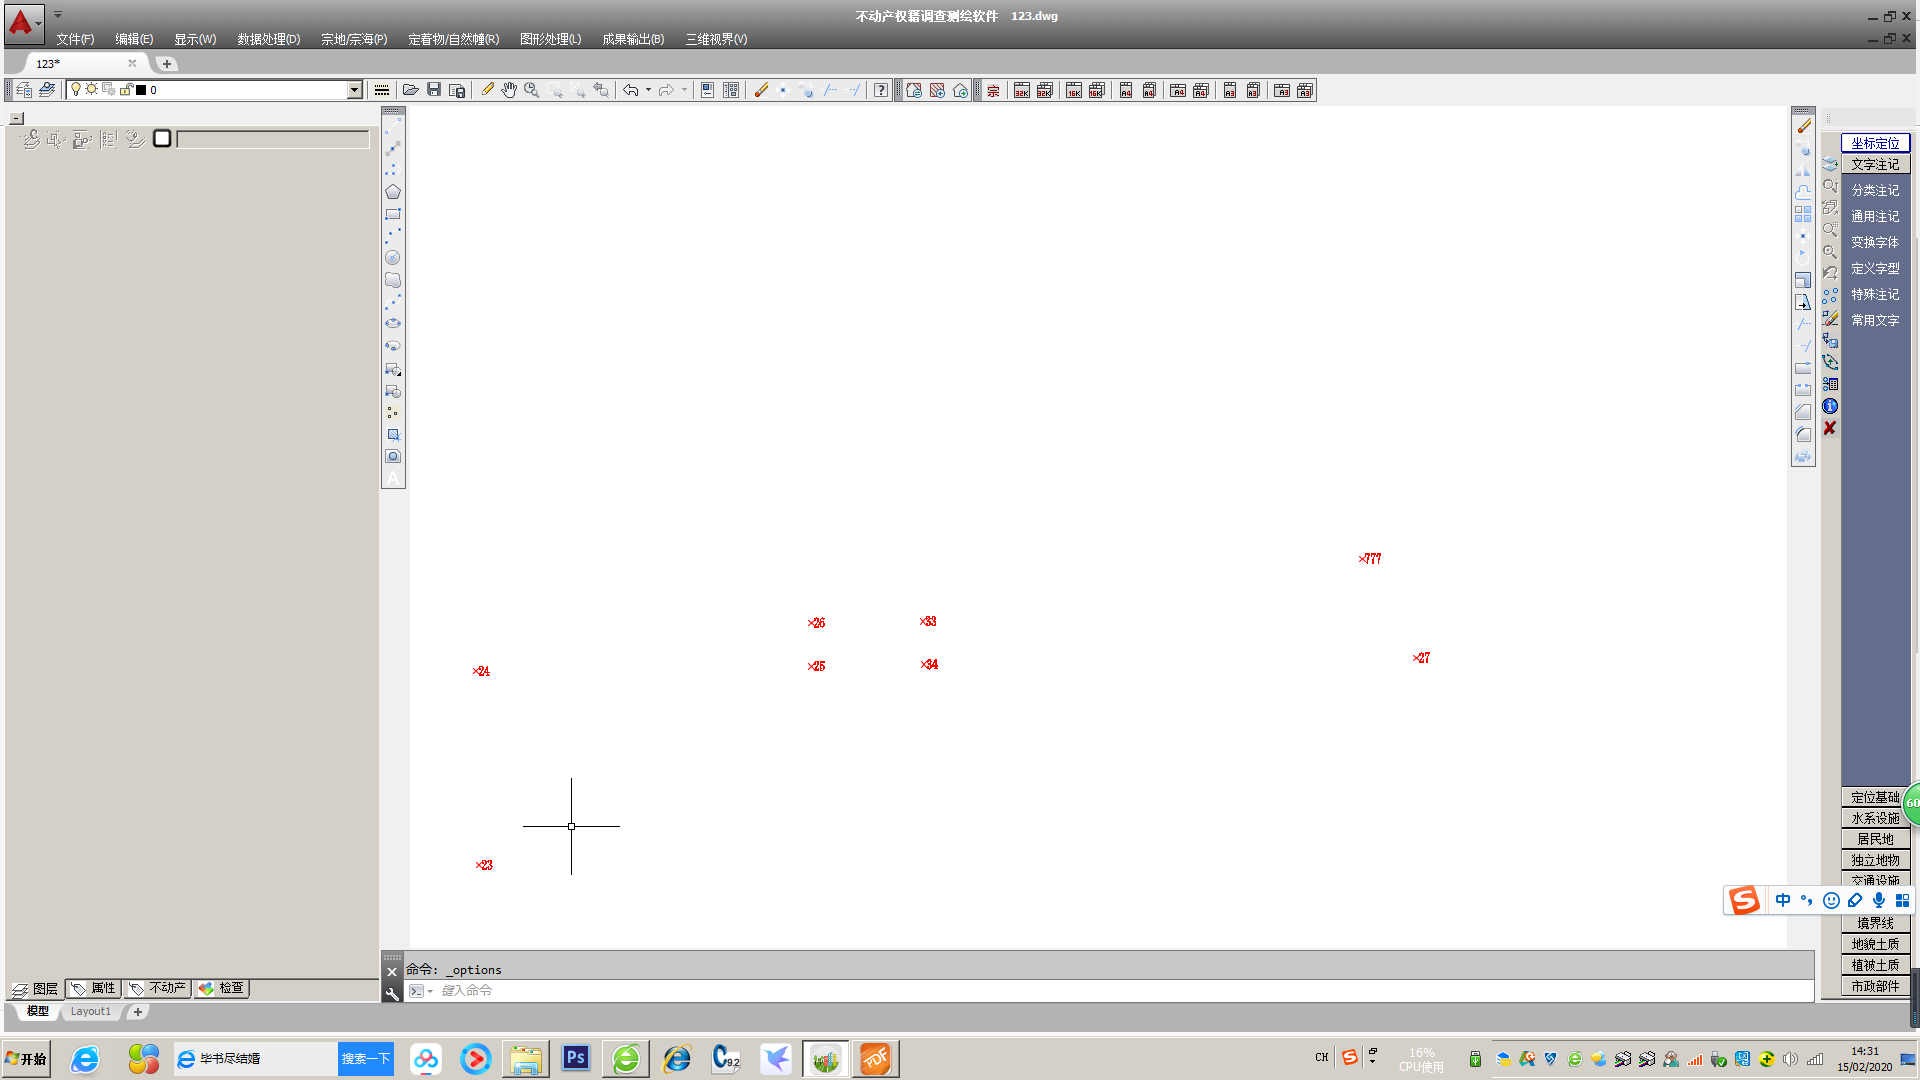
Task: Open the Windows 开始 start button
Action: point(27,1059)
